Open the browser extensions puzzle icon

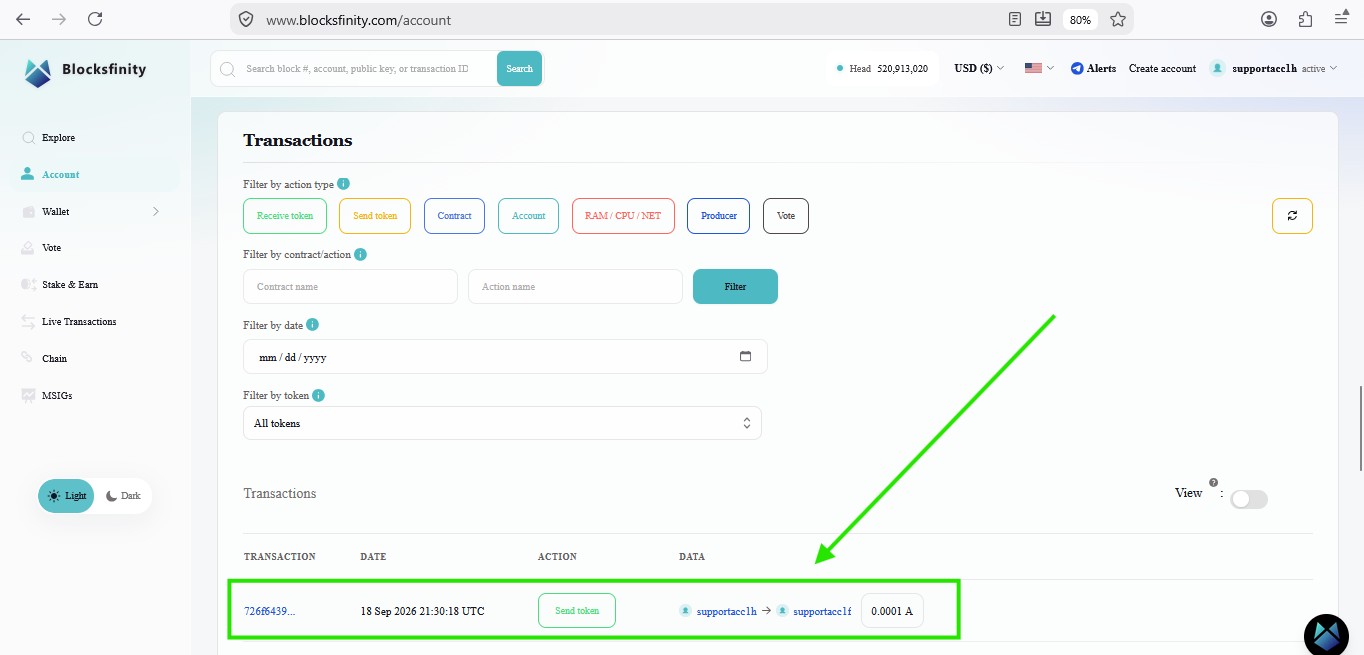(1305, 19)
